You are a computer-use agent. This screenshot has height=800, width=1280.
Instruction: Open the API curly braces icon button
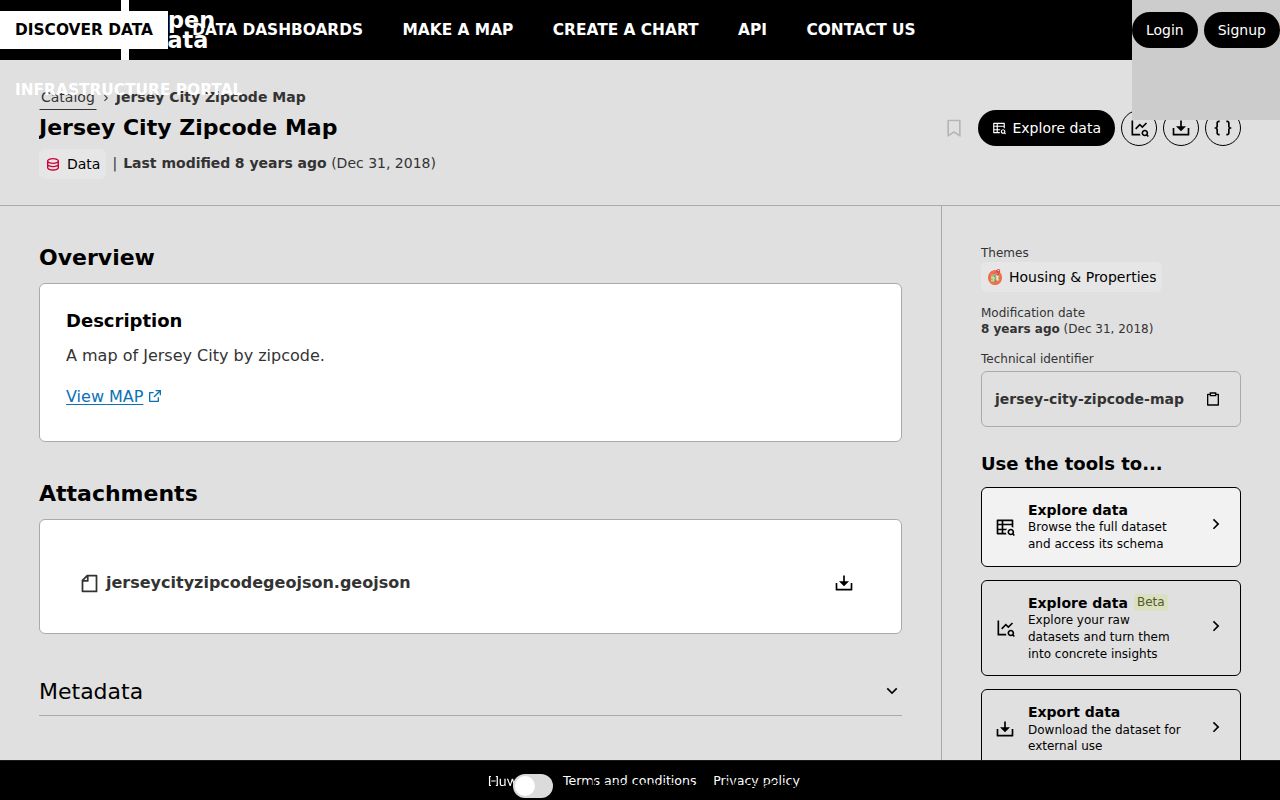(1223, 128)
